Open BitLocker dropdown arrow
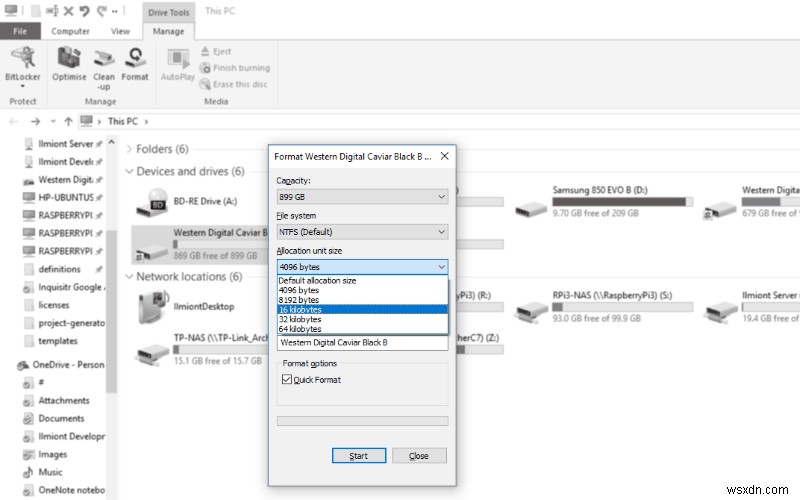Screen dimensions: 800x500 click(22, 86)
